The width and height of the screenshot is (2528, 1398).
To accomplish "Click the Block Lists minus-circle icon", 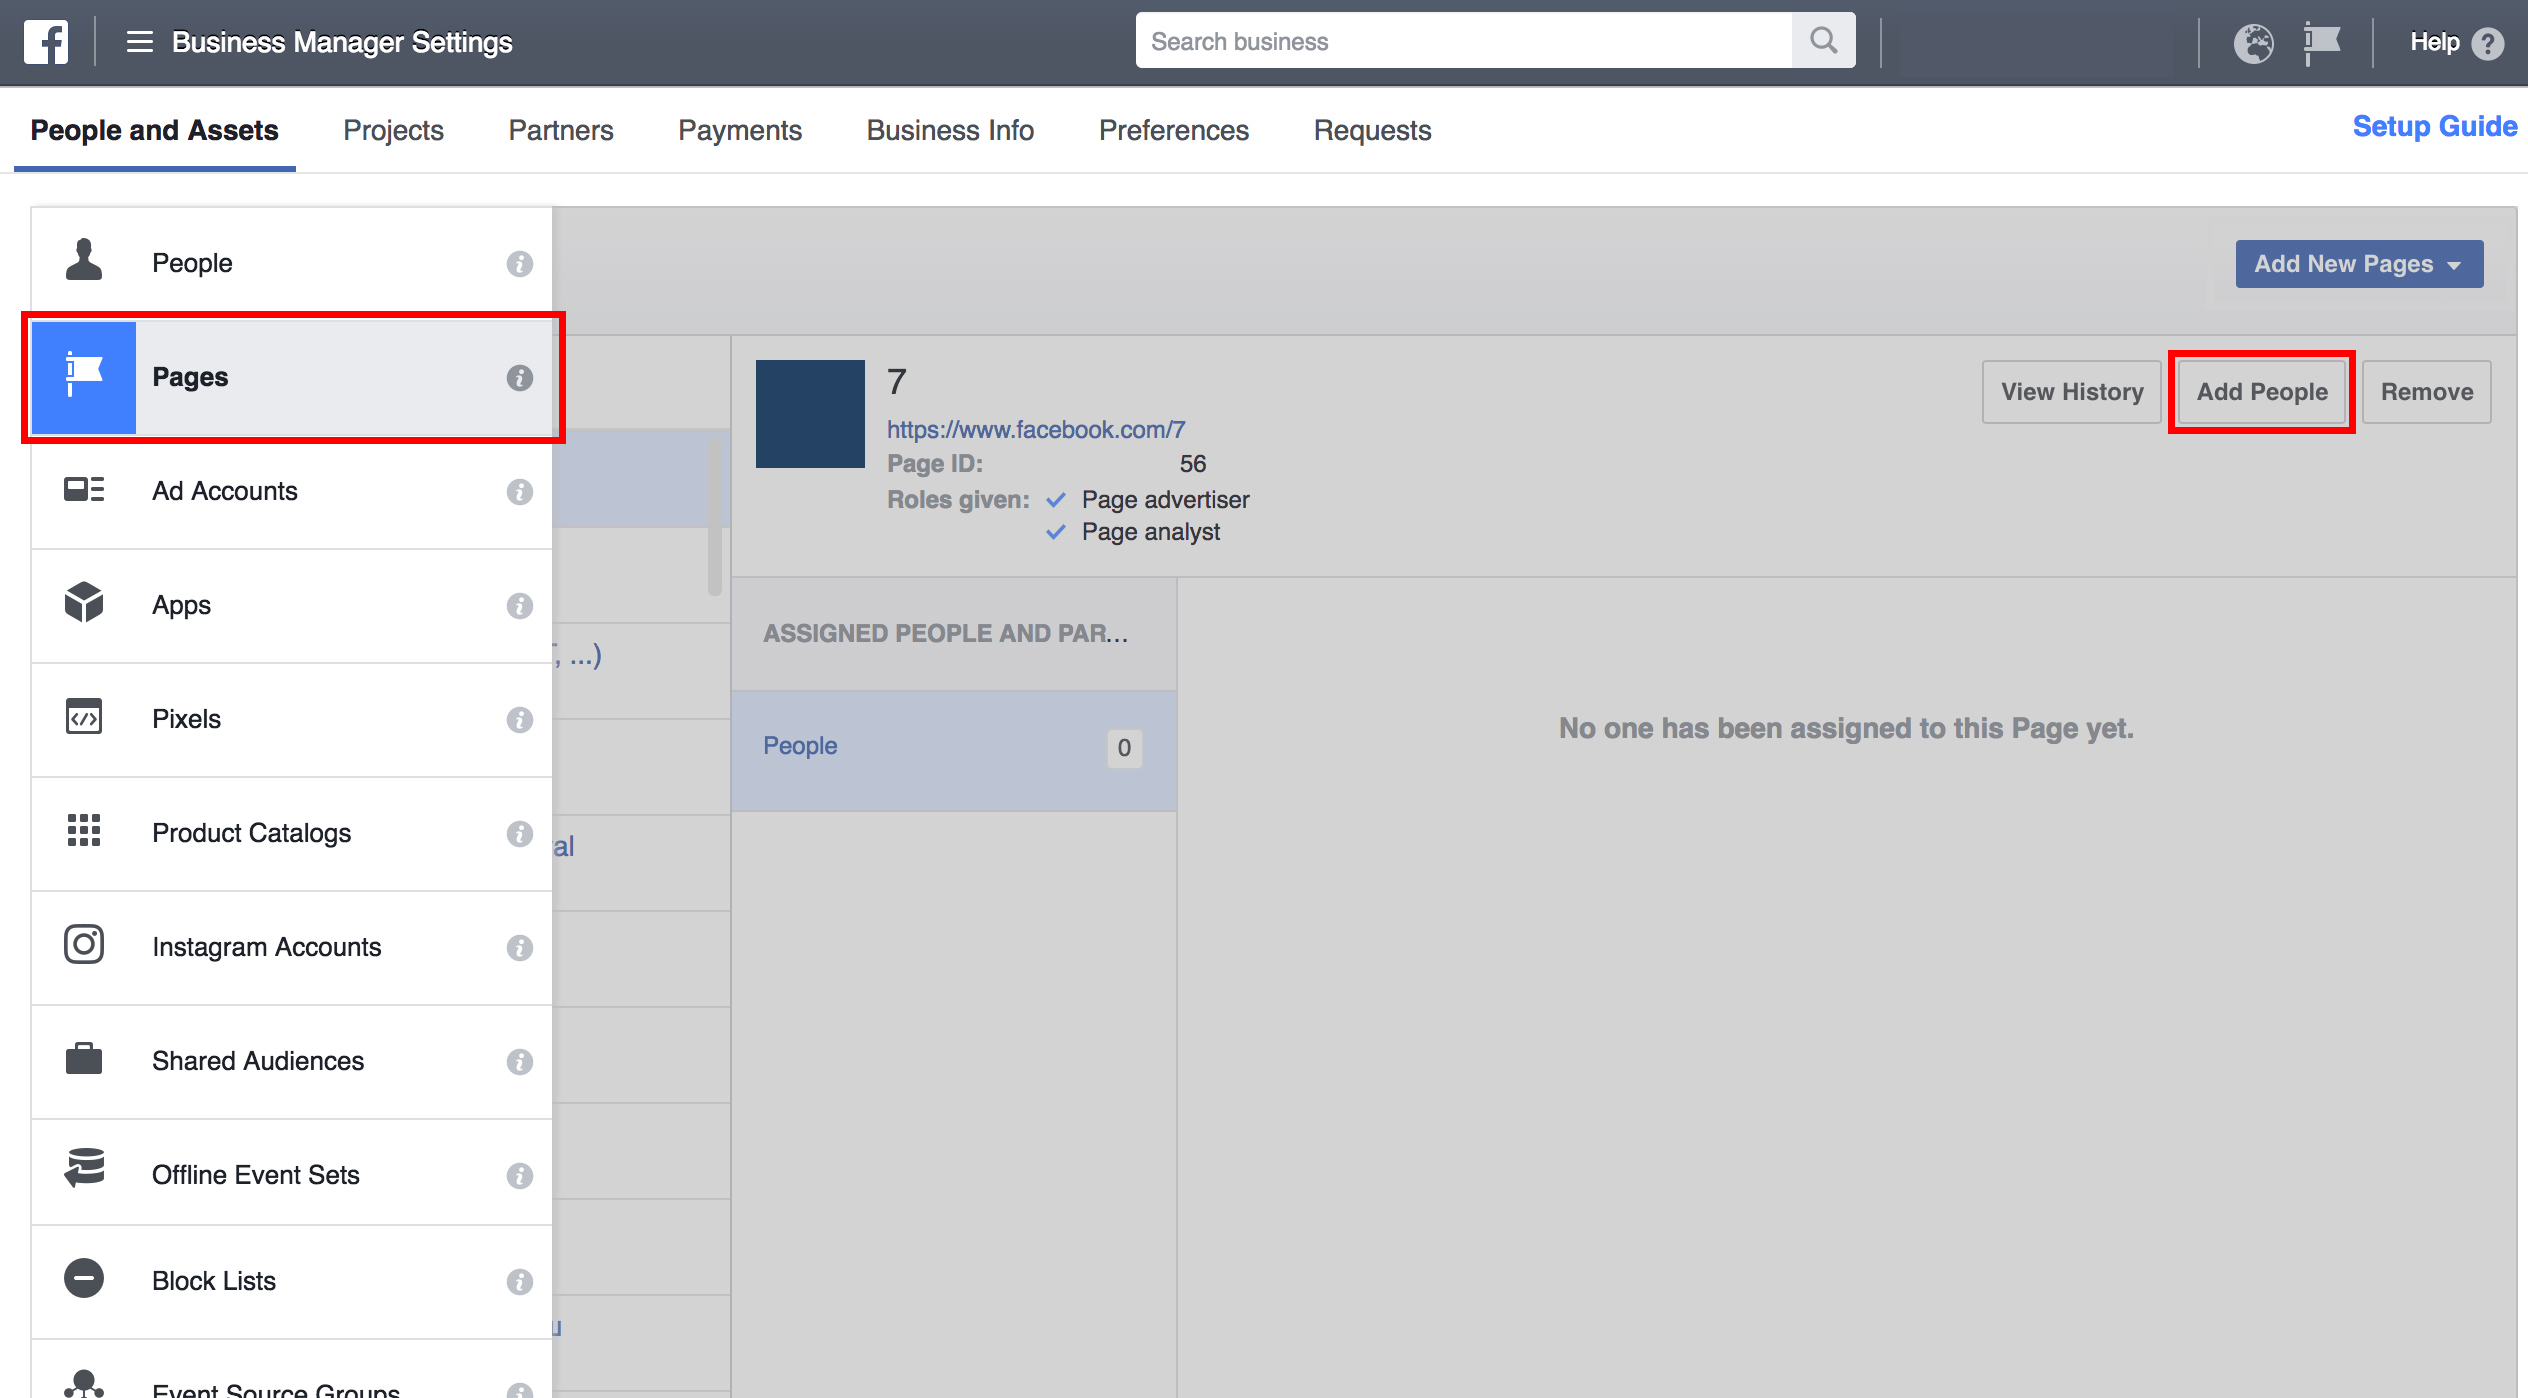I will (84, 1279).
